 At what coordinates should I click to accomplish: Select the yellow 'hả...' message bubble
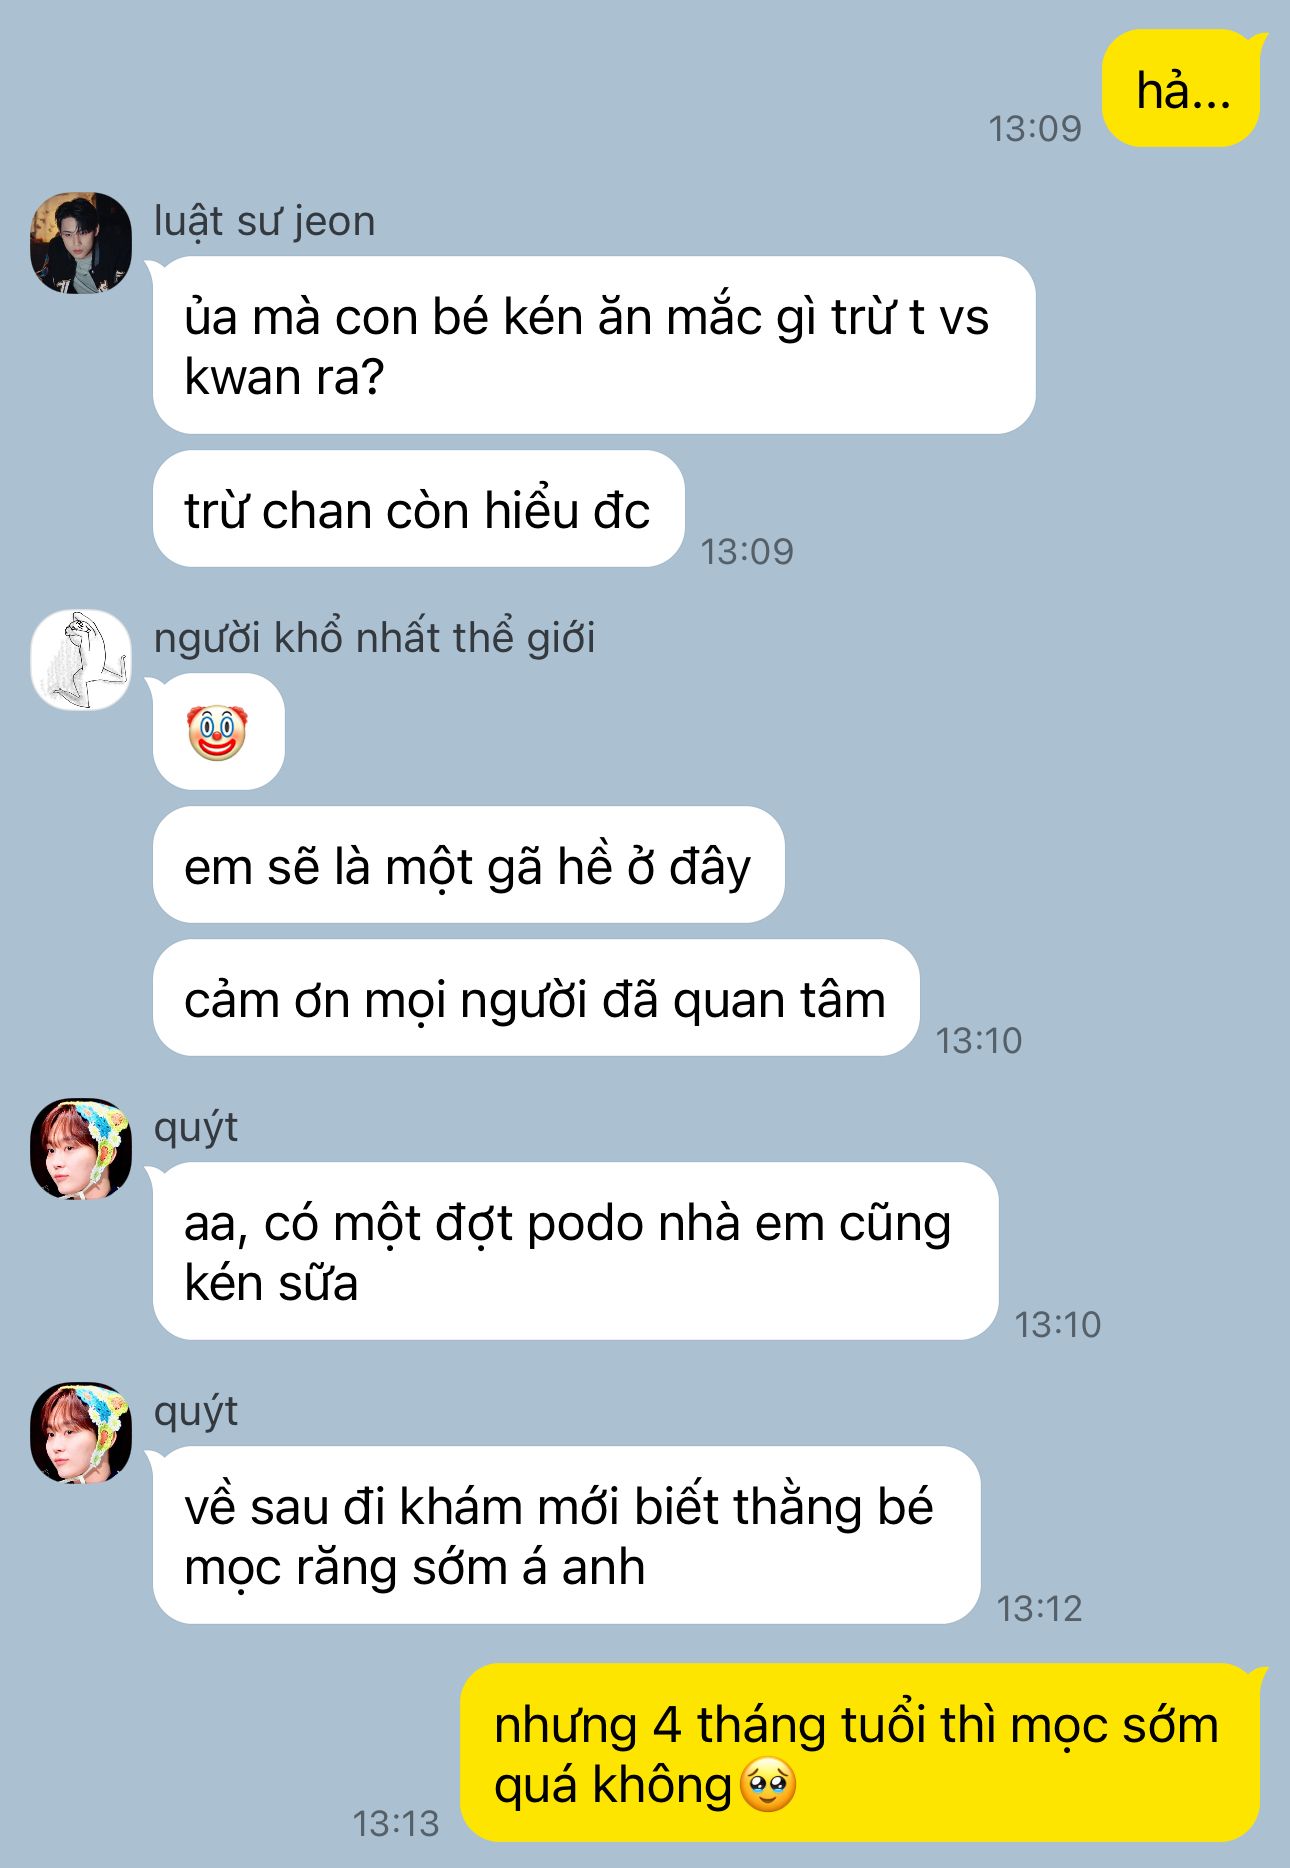pyautogui.click(x=1182, y=89)
